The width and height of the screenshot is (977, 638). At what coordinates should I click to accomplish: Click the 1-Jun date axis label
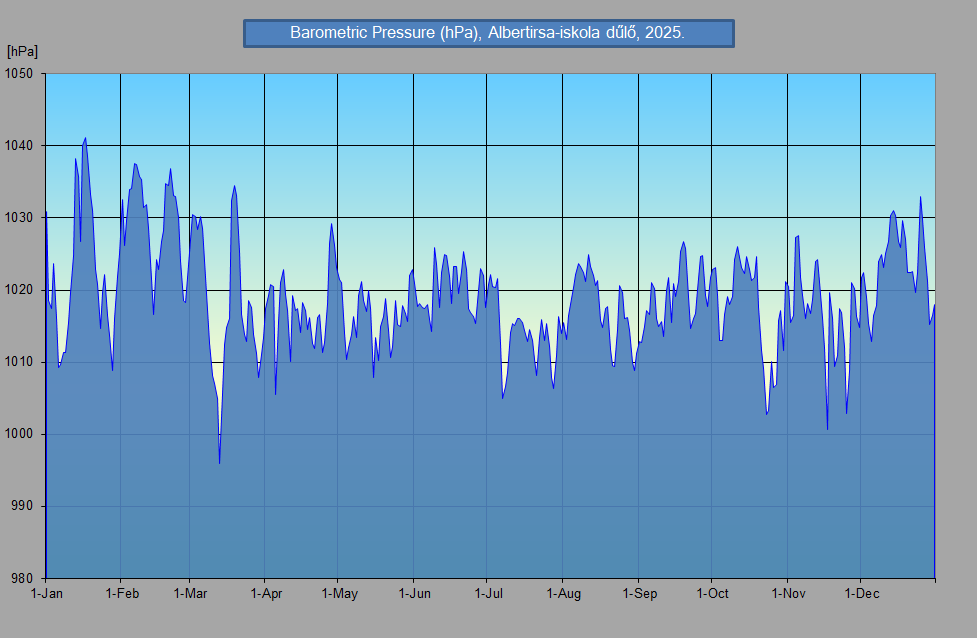[414, 594]
